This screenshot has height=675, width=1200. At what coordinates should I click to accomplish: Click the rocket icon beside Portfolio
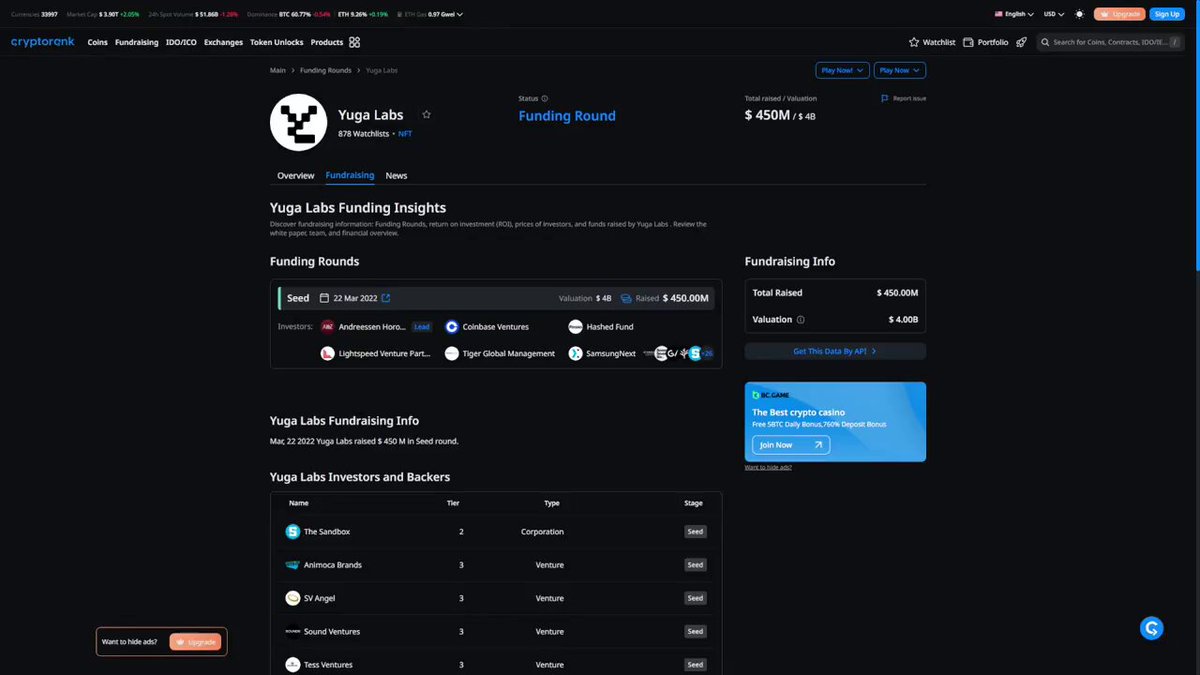[x=1021, y=42]
